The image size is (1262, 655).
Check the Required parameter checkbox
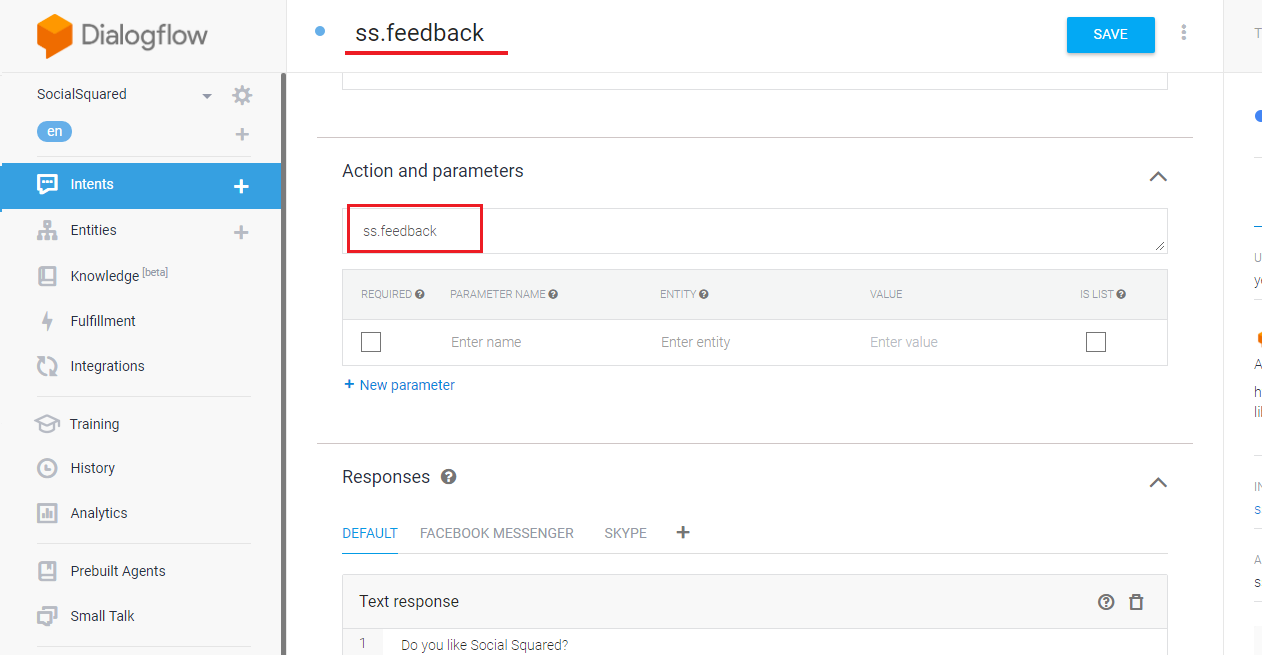pyautogui.click(x=371, y=342)
